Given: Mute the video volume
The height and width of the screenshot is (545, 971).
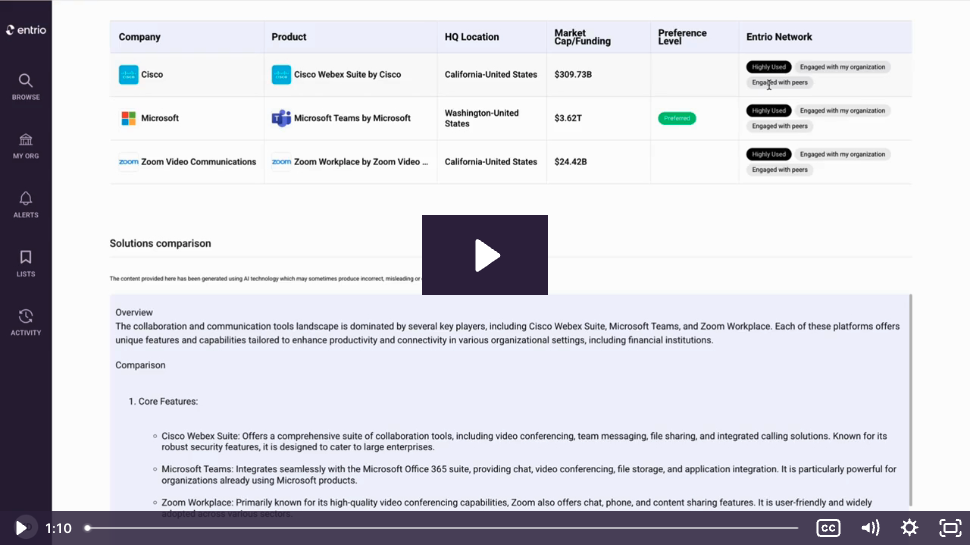Looking at the screenshot, I should [870, 528].
